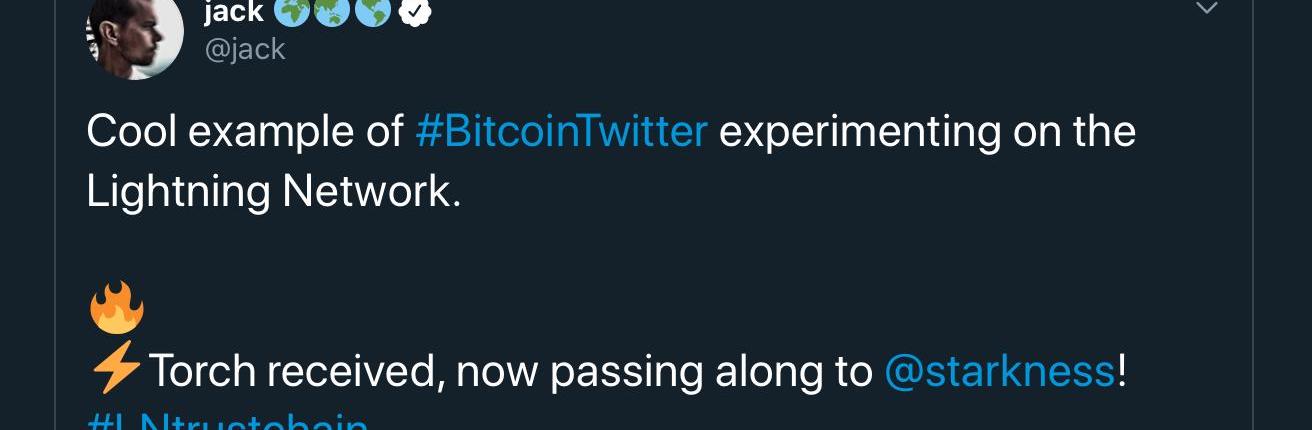The image size is (1312, 430).
Task: Open the @jack handle below name
Action: 245,48
